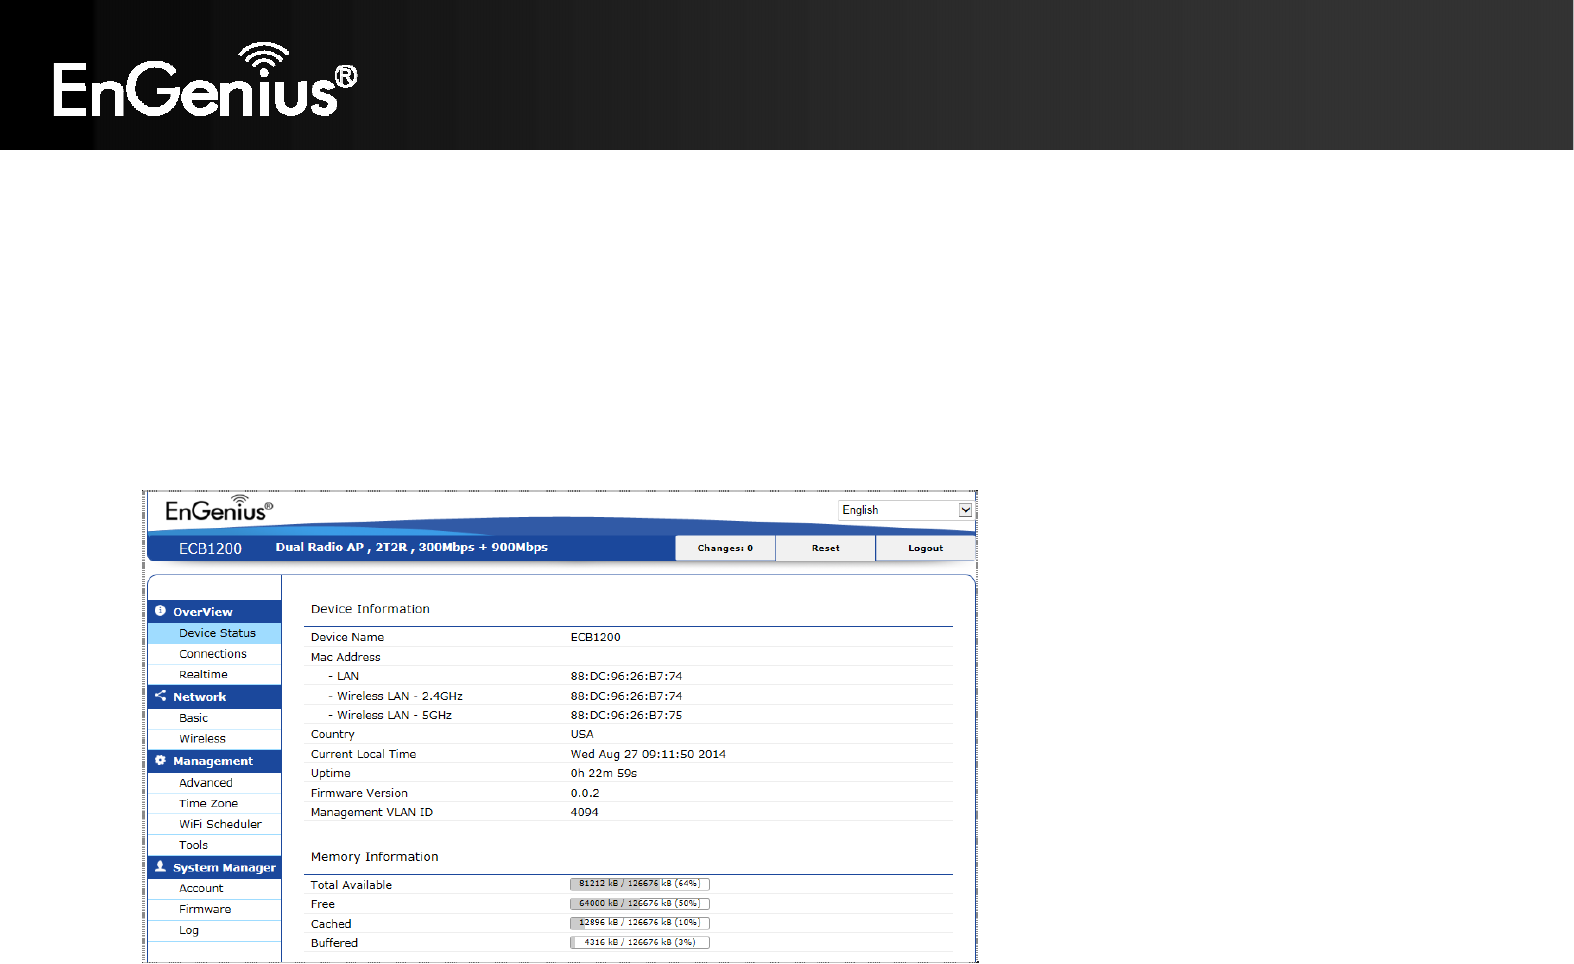Click the Memory Information heading
The width and height of the screenshot is (1574, 964).
[375, 857]
